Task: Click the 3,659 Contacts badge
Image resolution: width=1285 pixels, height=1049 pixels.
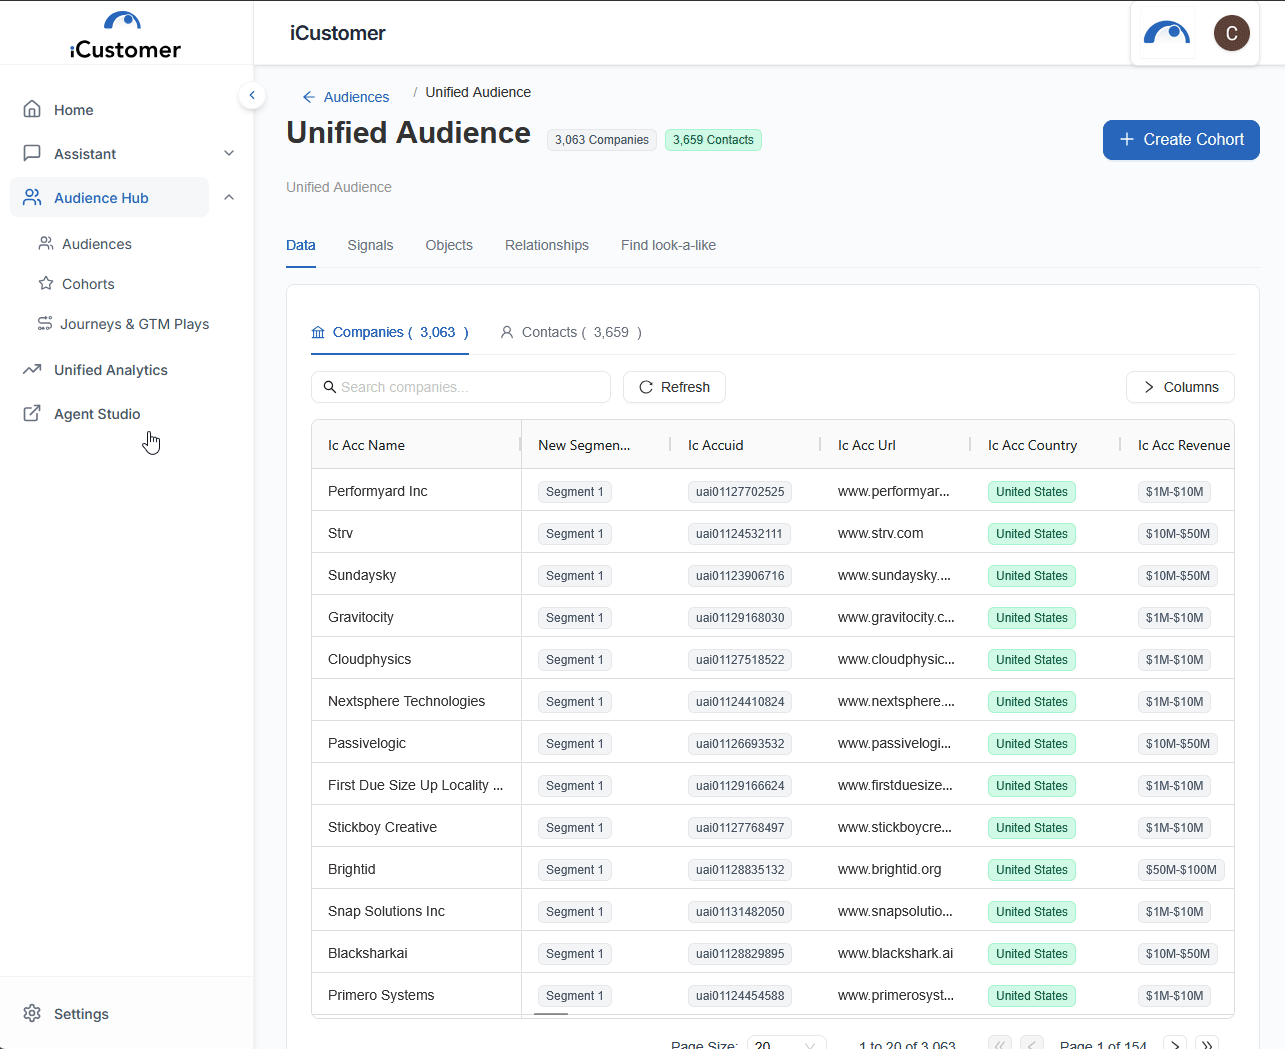Action: [x=713, y=140]
